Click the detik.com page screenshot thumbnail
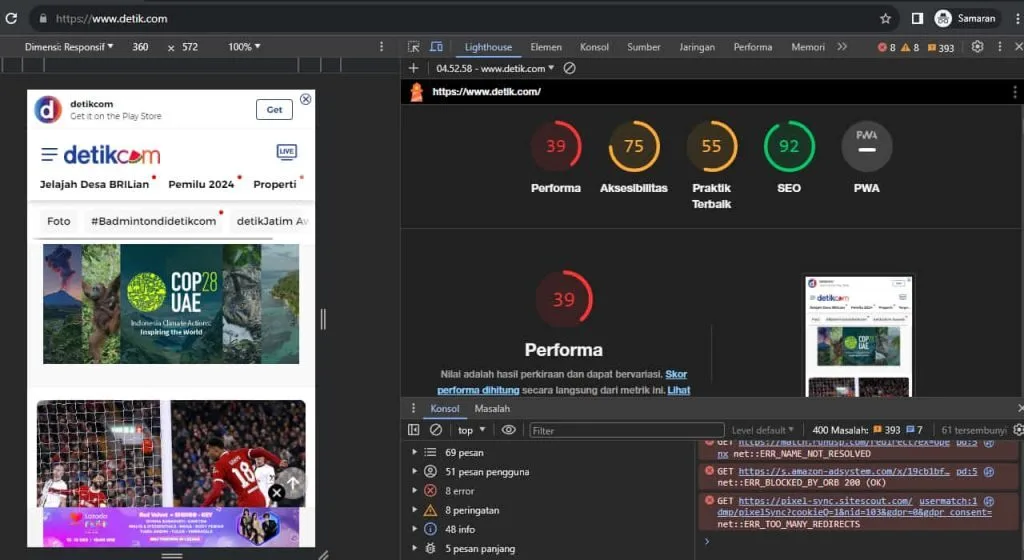The height and width of the screenshot is (560, 1024). click(x=858, y=335)
